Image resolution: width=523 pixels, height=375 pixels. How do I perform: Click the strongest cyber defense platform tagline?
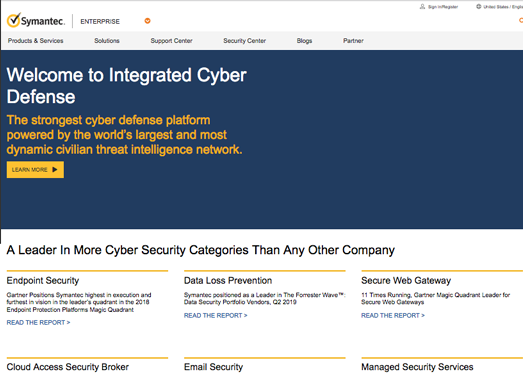[124, 135]
